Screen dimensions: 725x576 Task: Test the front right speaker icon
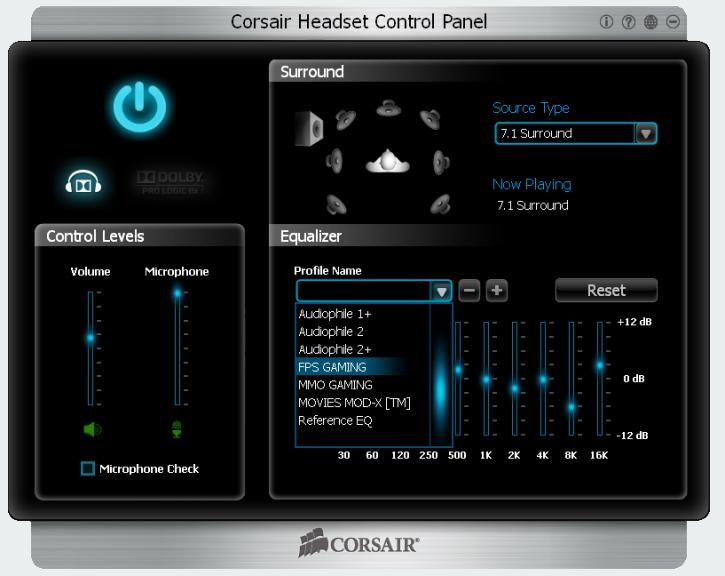point(430,119)
